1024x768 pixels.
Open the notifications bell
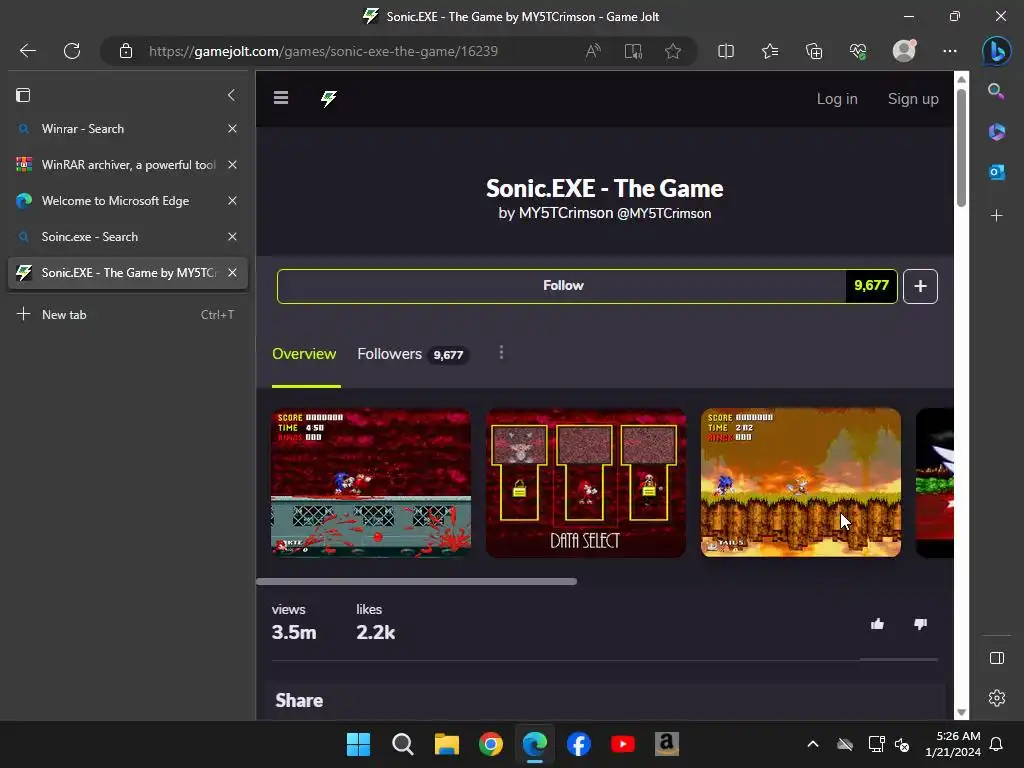(996, 744)
